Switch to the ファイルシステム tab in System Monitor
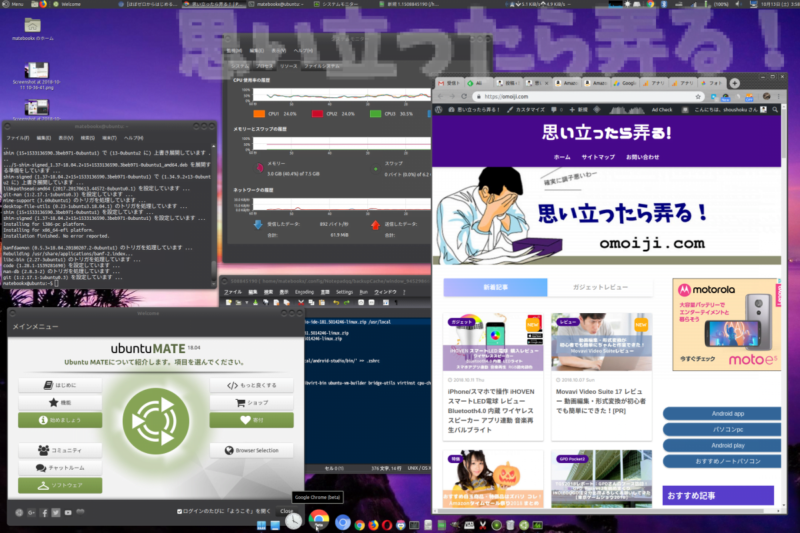 pyautogui.click(x=322, y=66)
